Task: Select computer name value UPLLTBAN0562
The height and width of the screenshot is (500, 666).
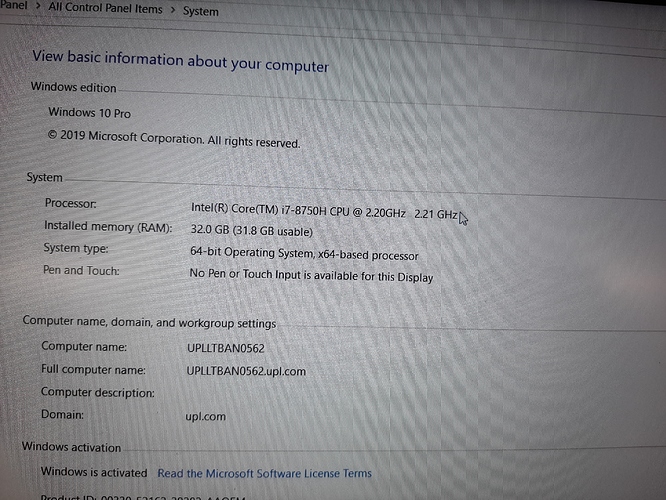Action: 226,348
